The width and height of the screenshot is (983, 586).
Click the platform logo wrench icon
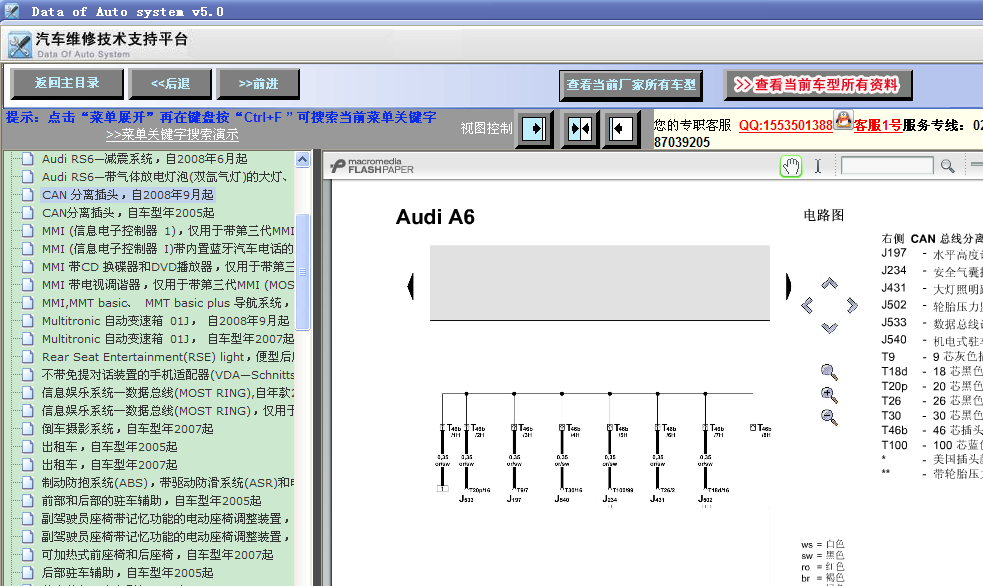(x=19, y=44)
